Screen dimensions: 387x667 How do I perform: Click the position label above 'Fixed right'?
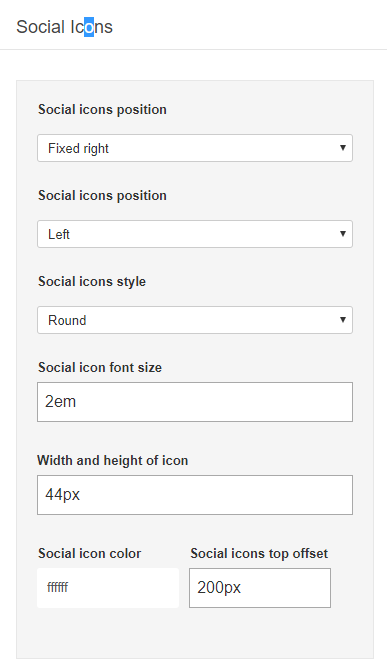click(x=102, y=109)
